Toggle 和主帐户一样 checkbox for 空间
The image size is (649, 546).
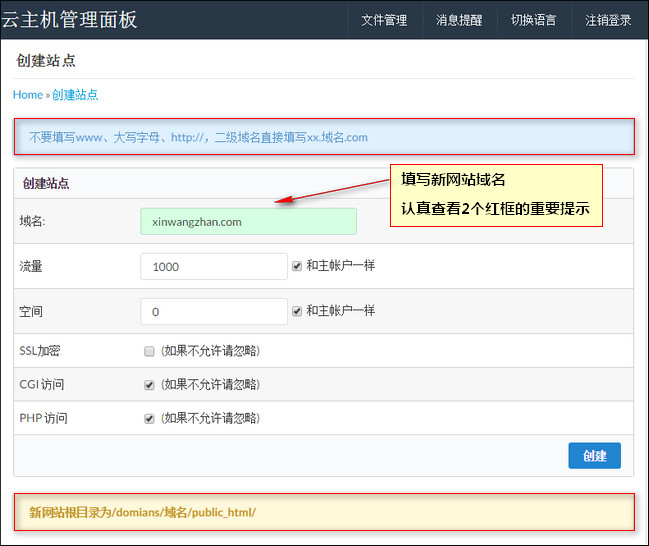(297, 311)
